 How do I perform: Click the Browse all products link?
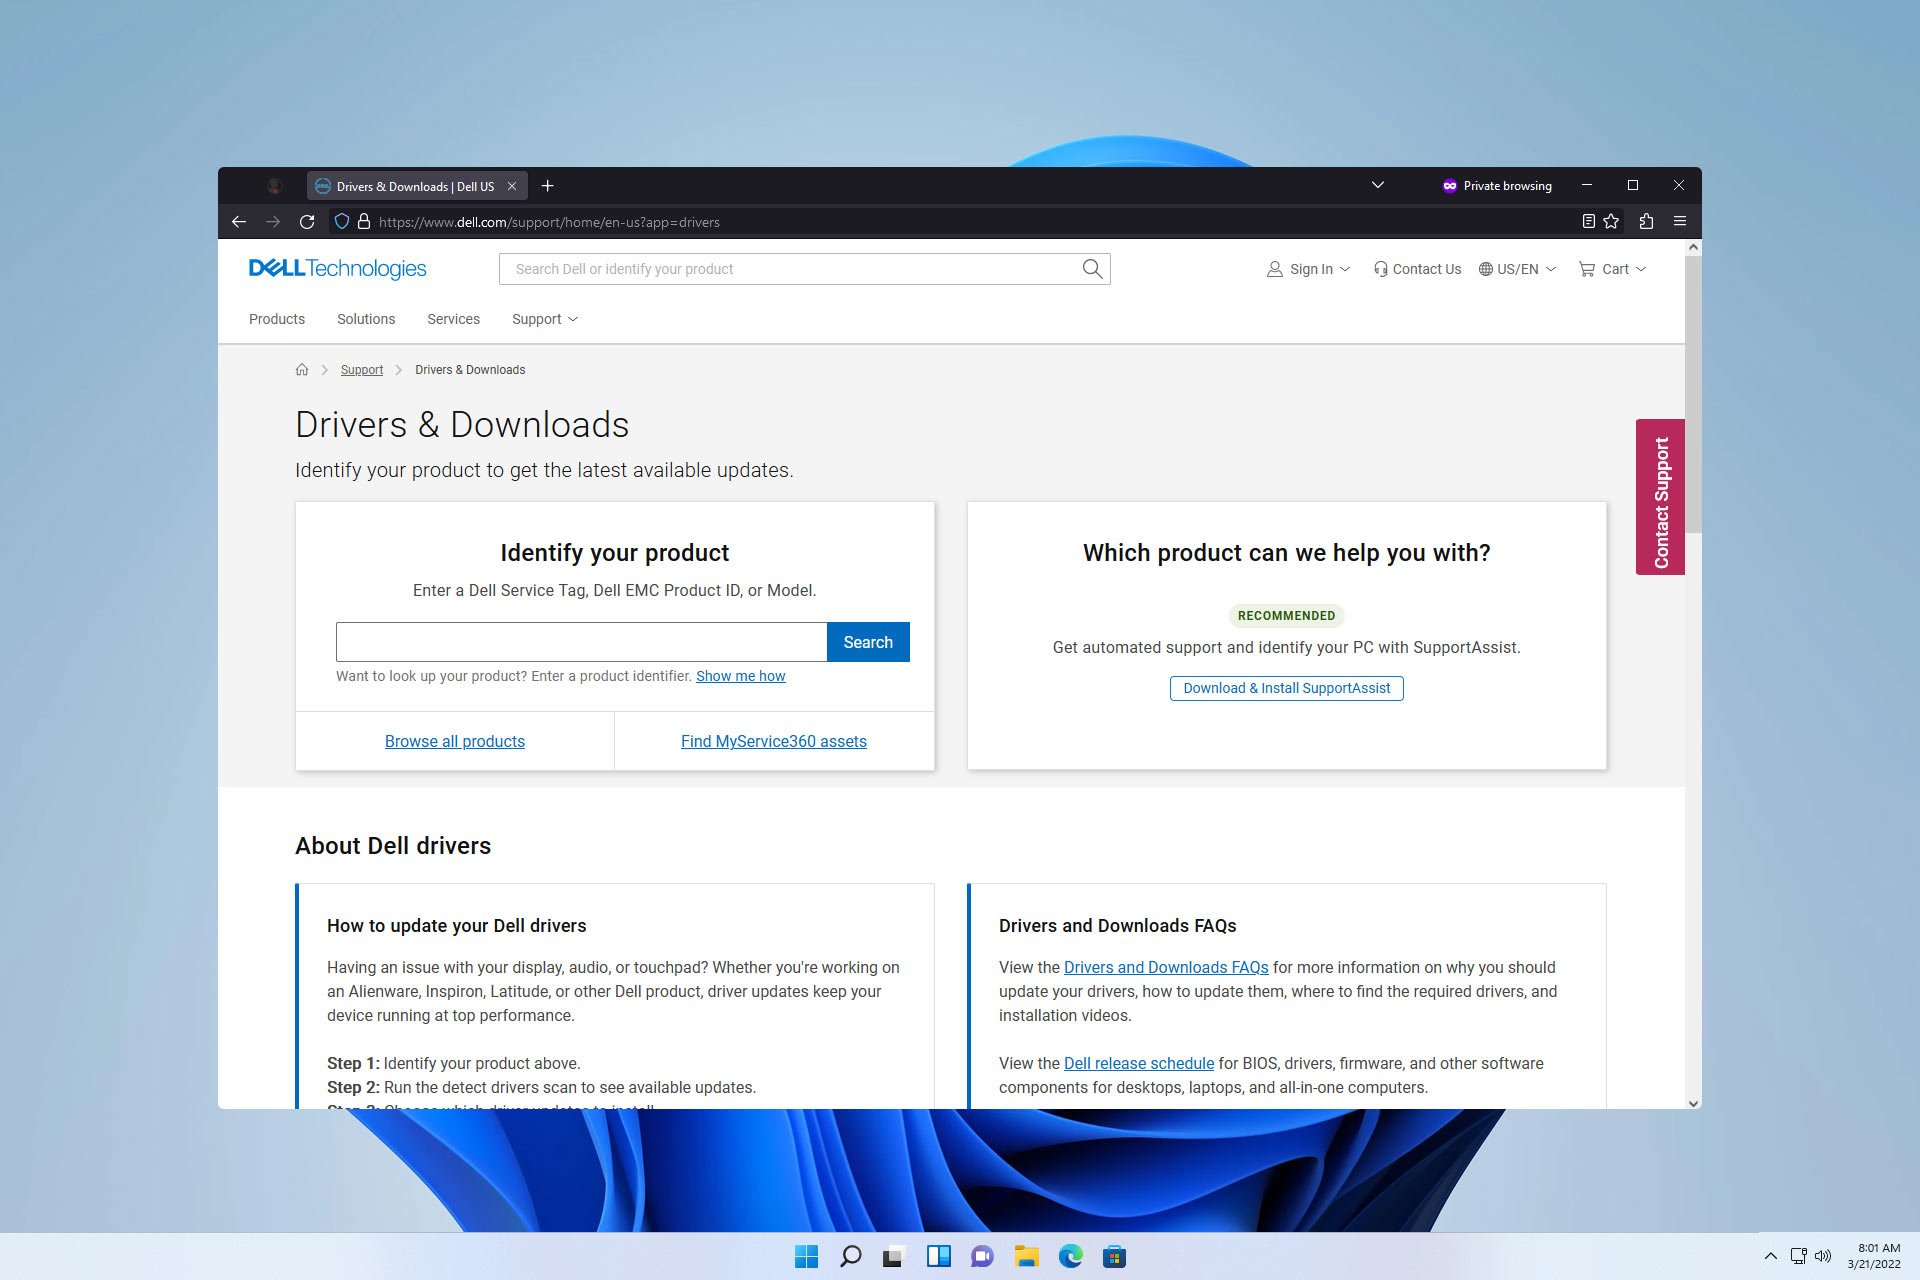click(x=454, y=740)
